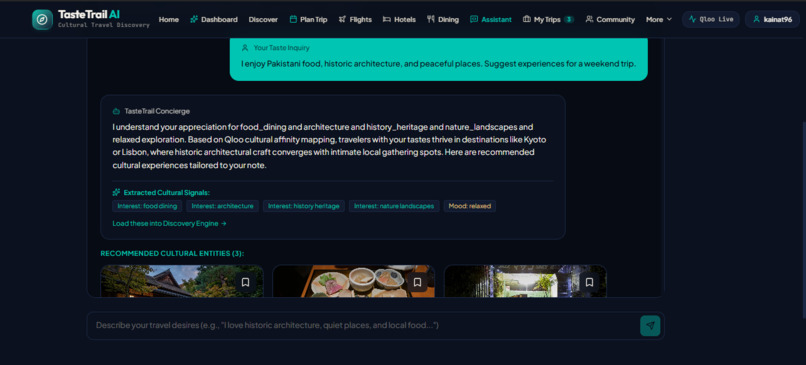Viewport: 806px width, 365px height.
Task: Bookmark the third garden alley card
Action: coord(590,282)
